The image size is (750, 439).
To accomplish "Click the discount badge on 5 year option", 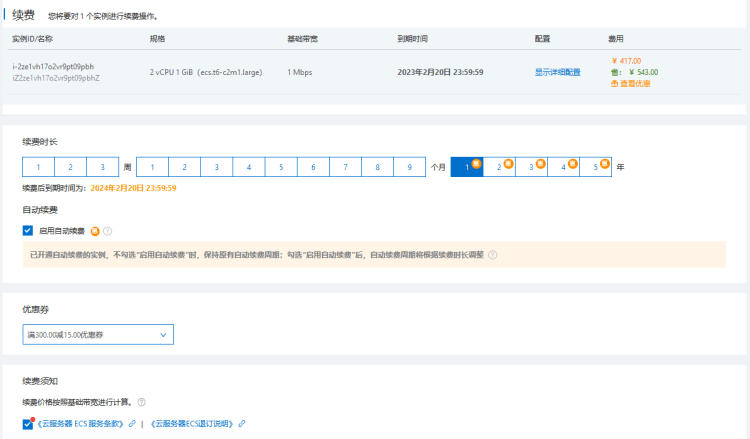I will click(x=605, y=162).
